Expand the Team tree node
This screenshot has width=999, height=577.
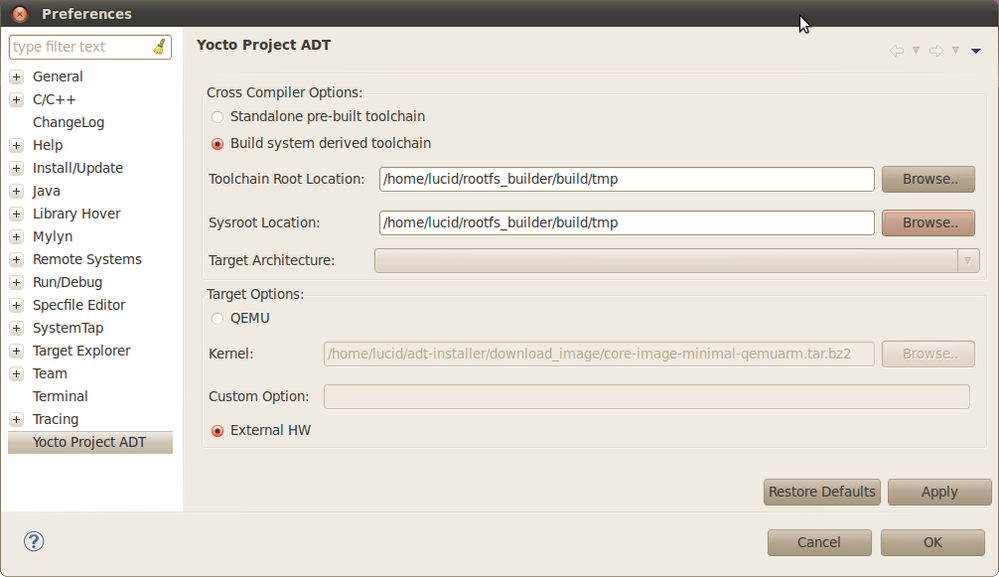pyautogui.click(x=17, y=374)
